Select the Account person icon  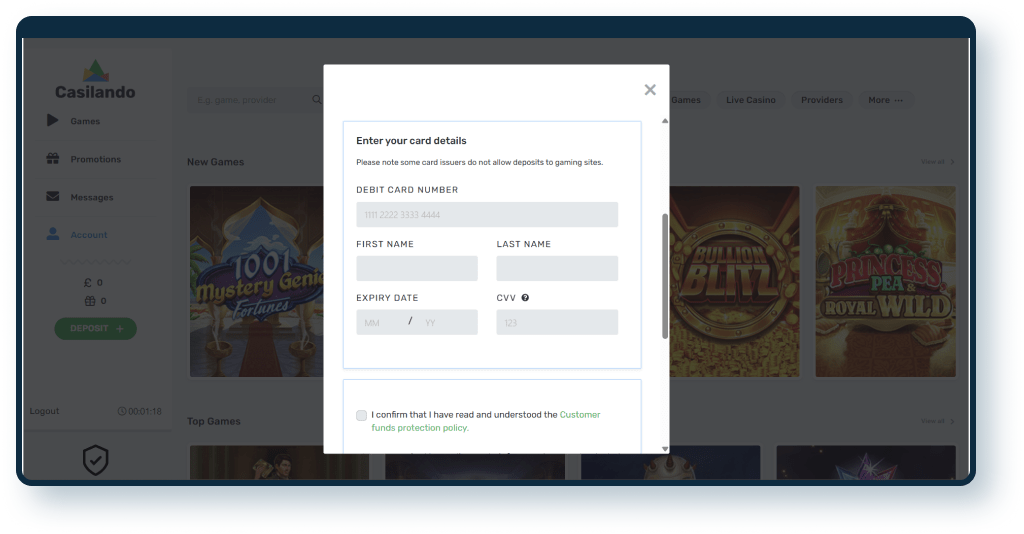click(x=53, y=234)
